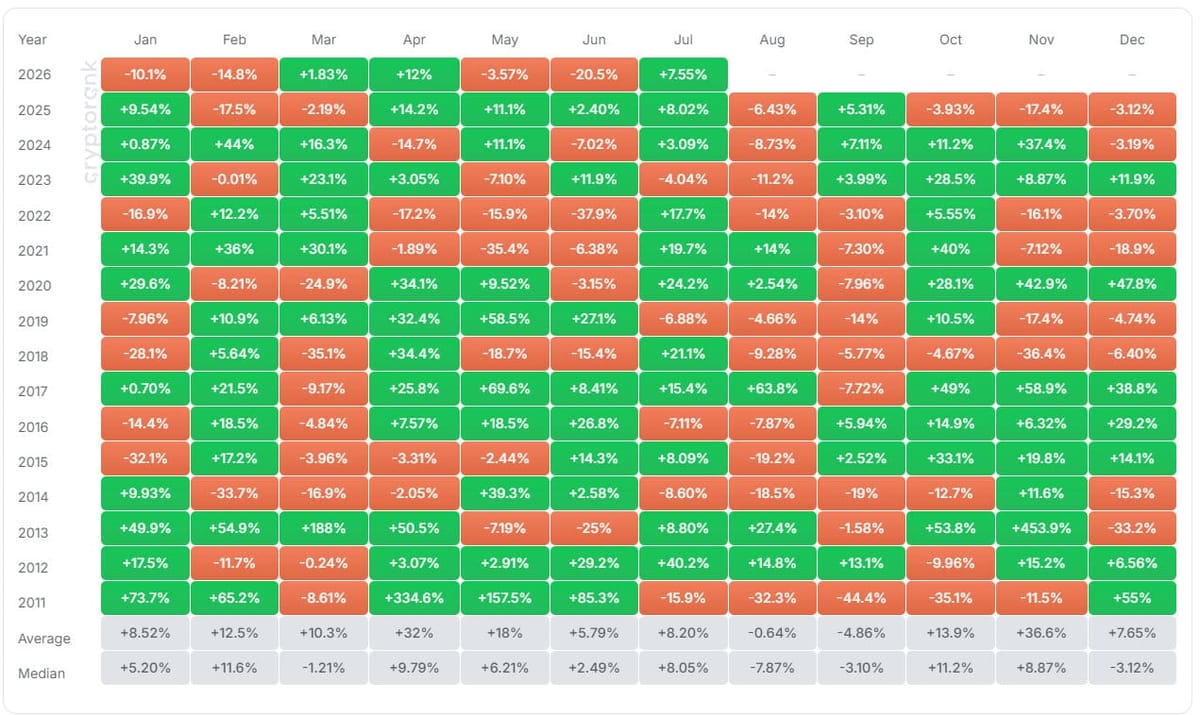This screenshot has height=715, width=1200.
Task: Select the June 2022 -37.9% cell
Action: coord(594,214)
